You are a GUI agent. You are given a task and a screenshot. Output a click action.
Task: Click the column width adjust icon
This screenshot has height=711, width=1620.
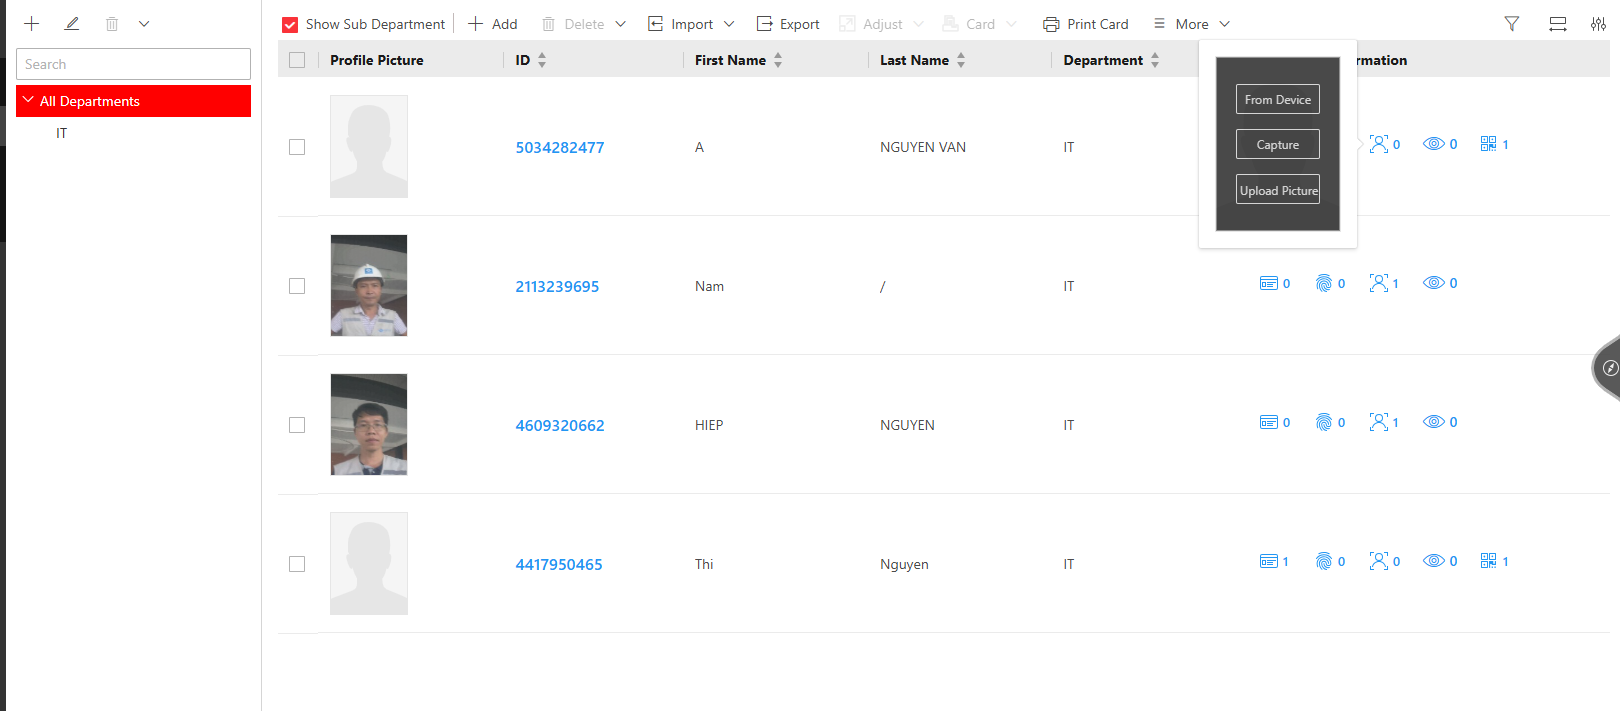[1557, 24]
